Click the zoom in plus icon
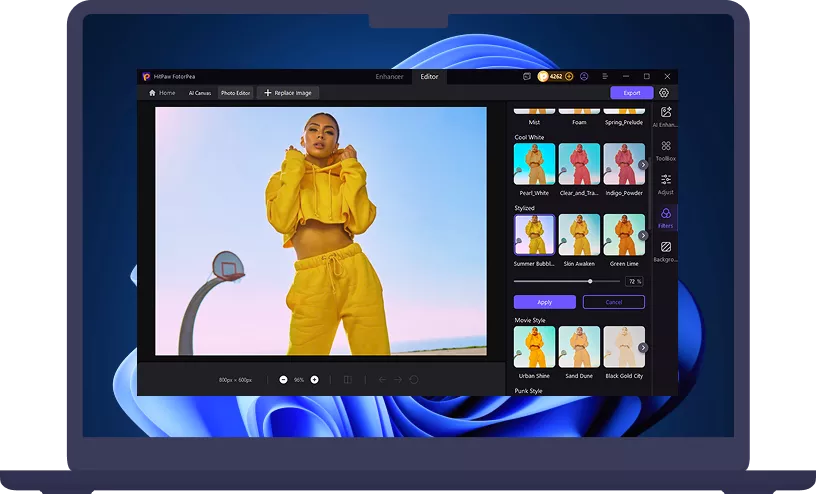This screenshot has width=816, height=494. point(315,380)
